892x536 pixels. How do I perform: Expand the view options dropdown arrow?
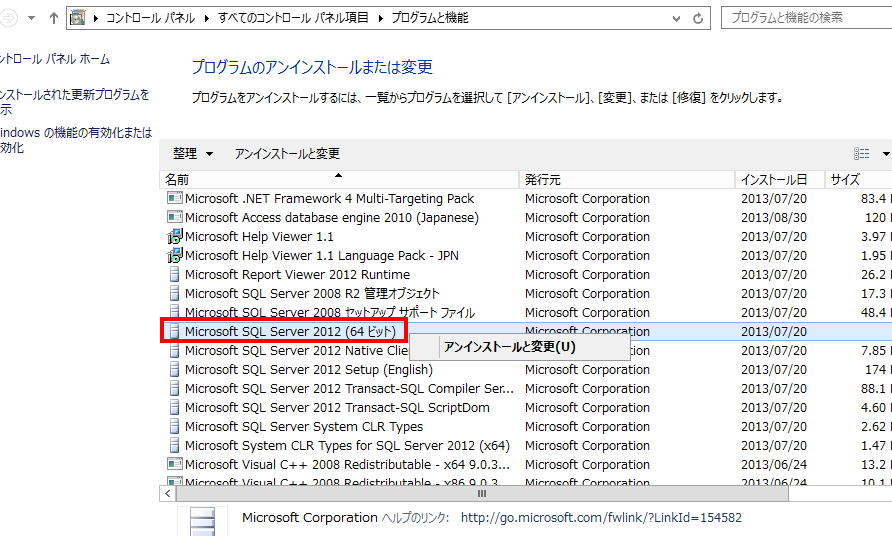(x=885, y=154)
